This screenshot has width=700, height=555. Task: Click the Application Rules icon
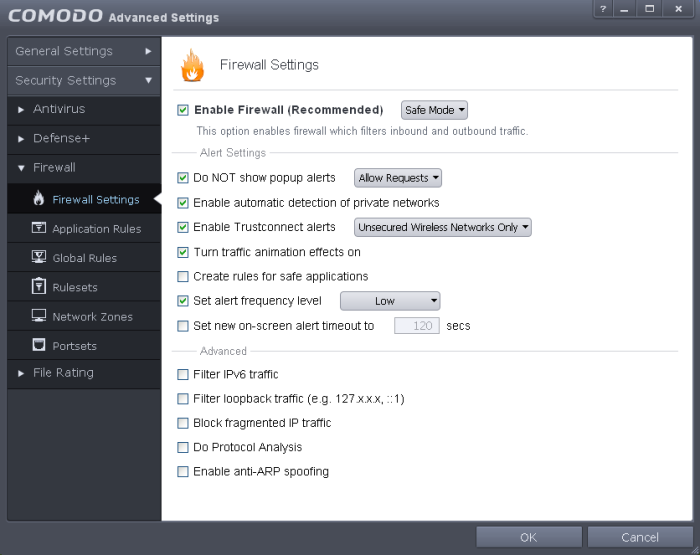(x=39, y=228)
